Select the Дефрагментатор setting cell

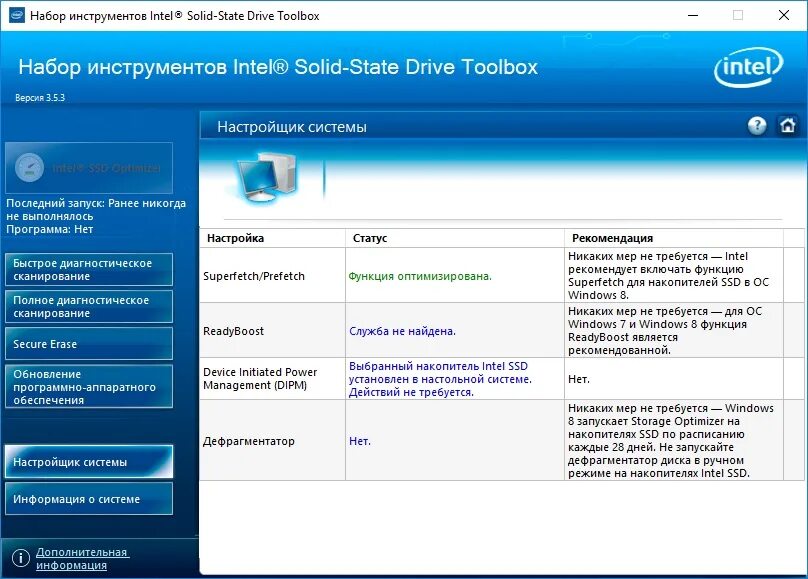point(273,441)
